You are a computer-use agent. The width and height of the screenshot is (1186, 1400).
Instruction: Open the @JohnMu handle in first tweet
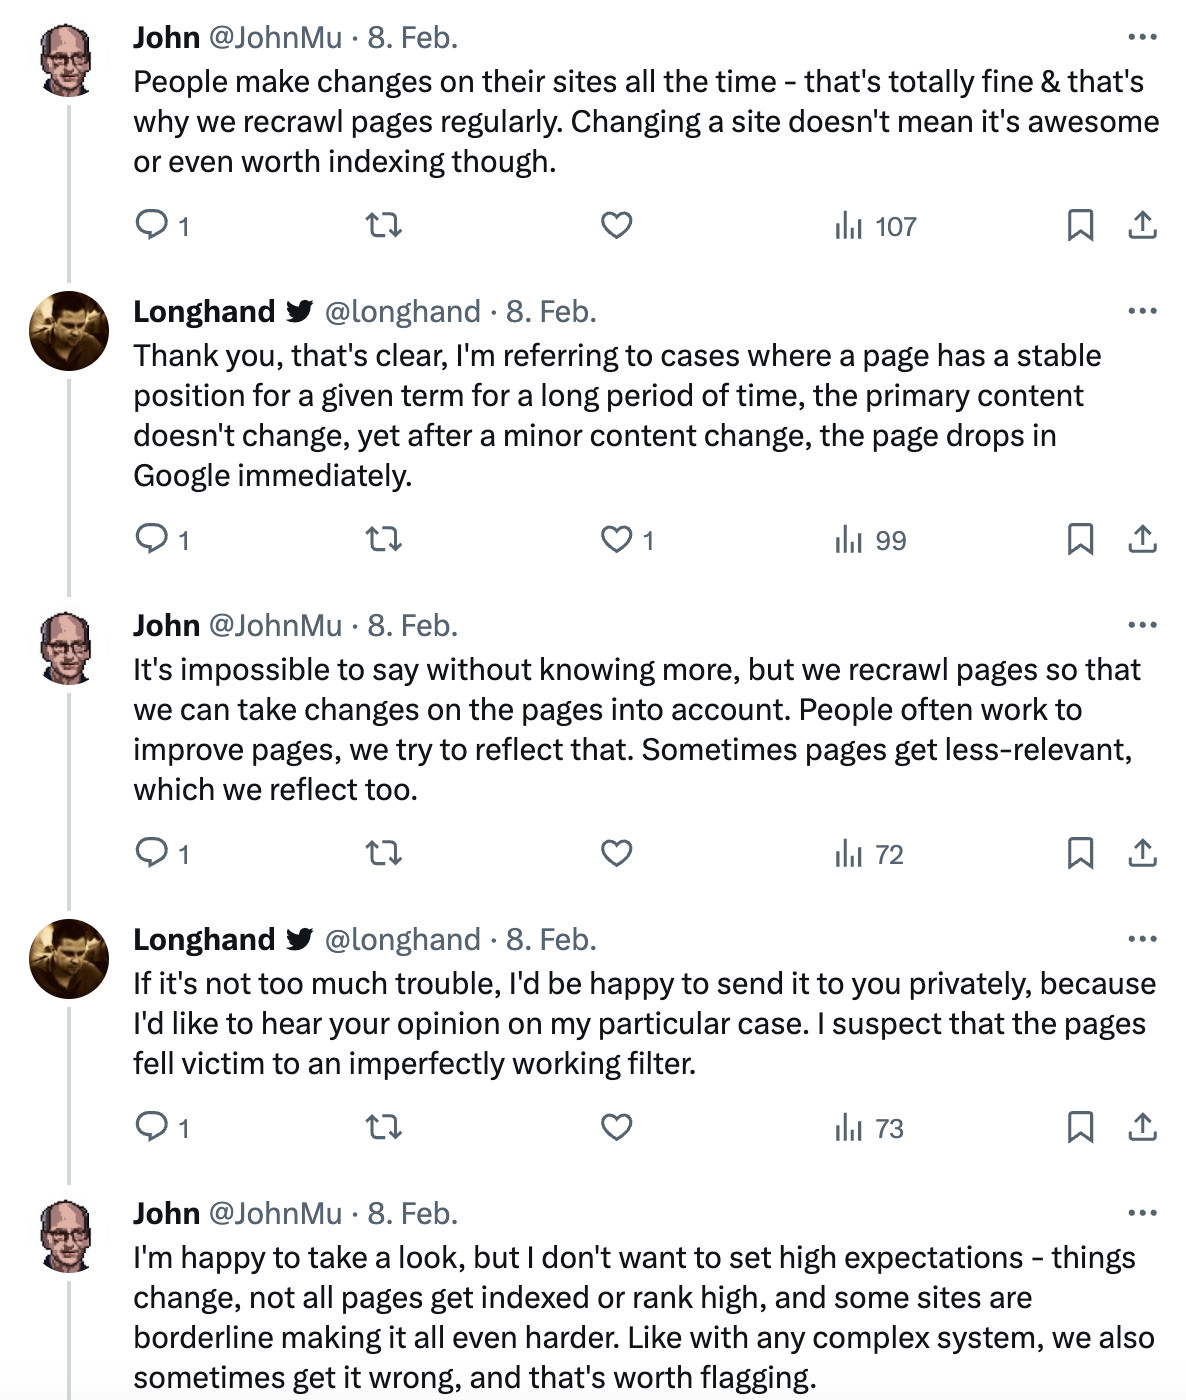[275, 37]
